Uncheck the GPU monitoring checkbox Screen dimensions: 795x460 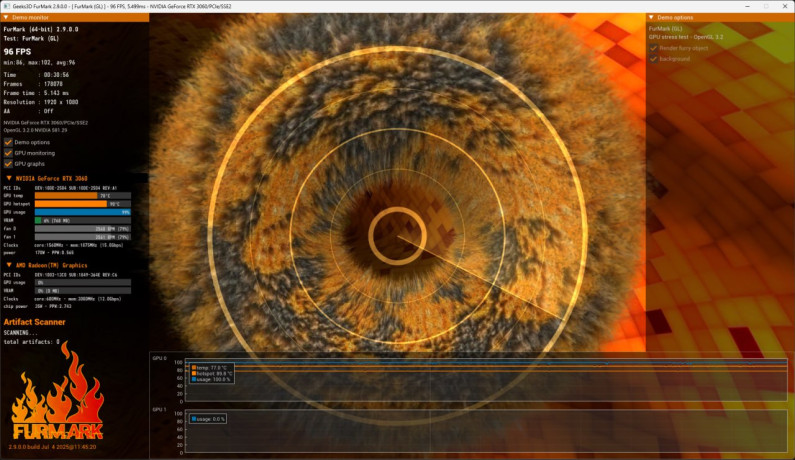pyautogui.click(x=8, y=153)
